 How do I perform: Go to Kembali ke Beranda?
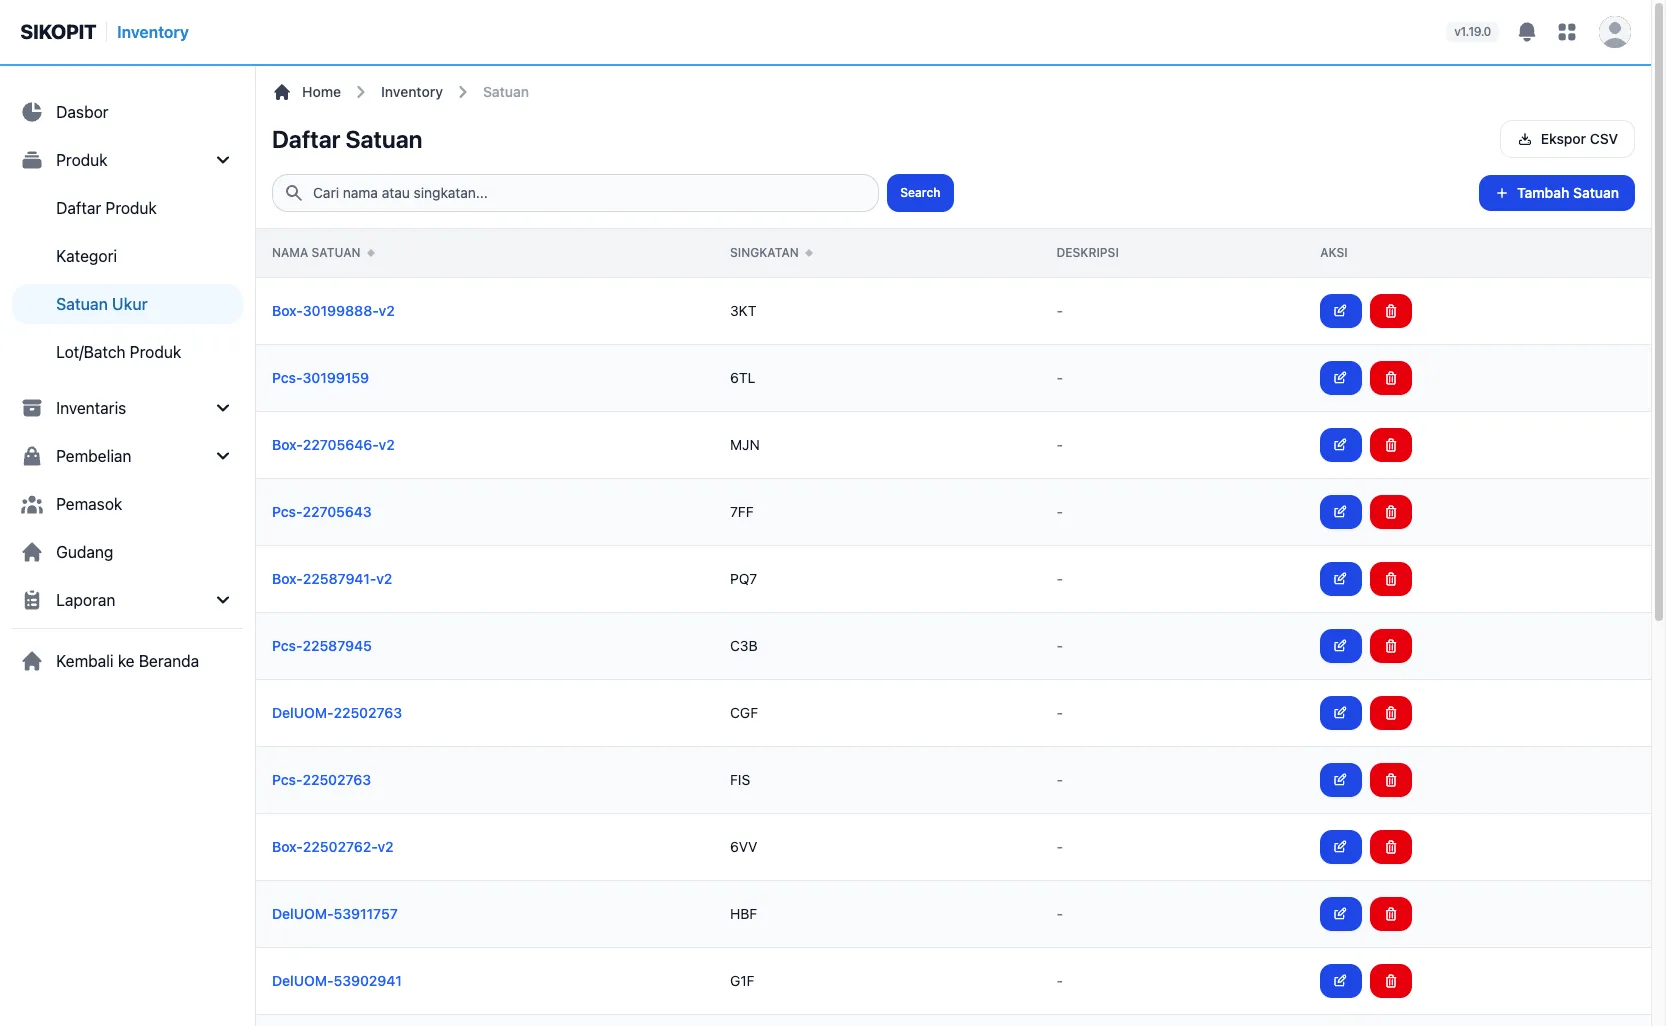[x=127, y=661]
